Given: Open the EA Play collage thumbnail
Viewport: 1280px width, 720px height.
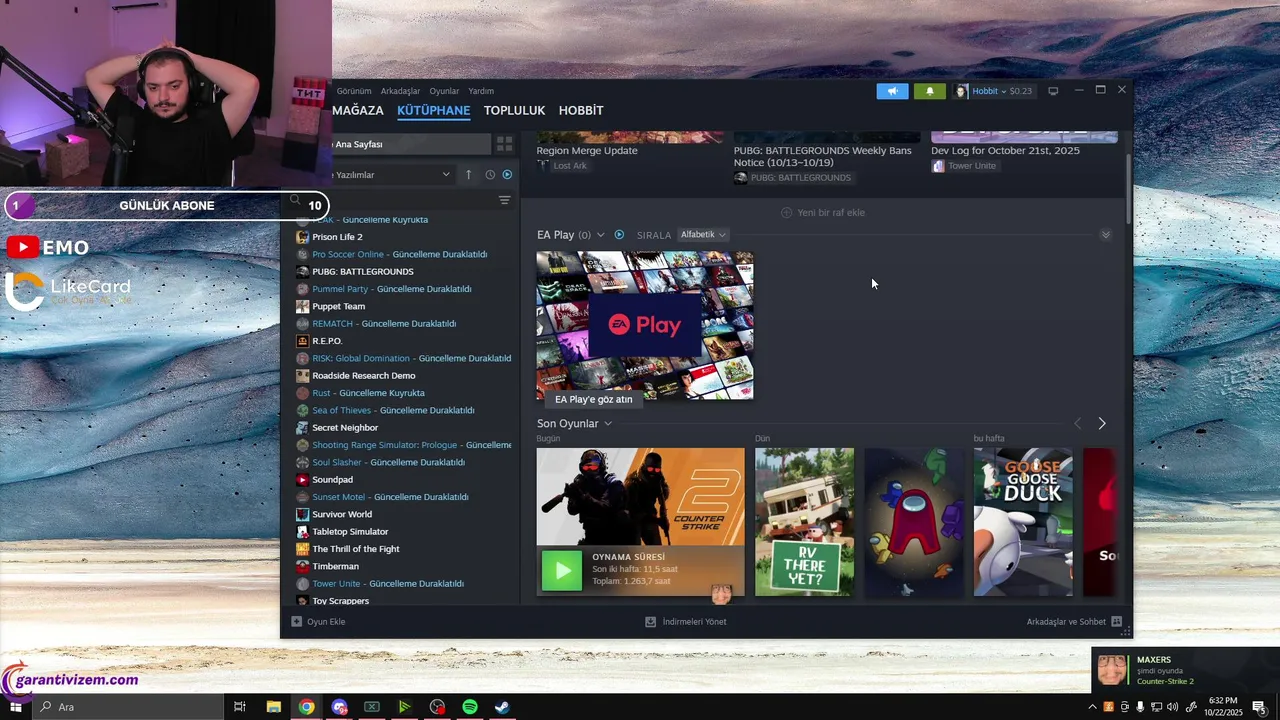Looking at the screenshot, I should click(645, 326).
